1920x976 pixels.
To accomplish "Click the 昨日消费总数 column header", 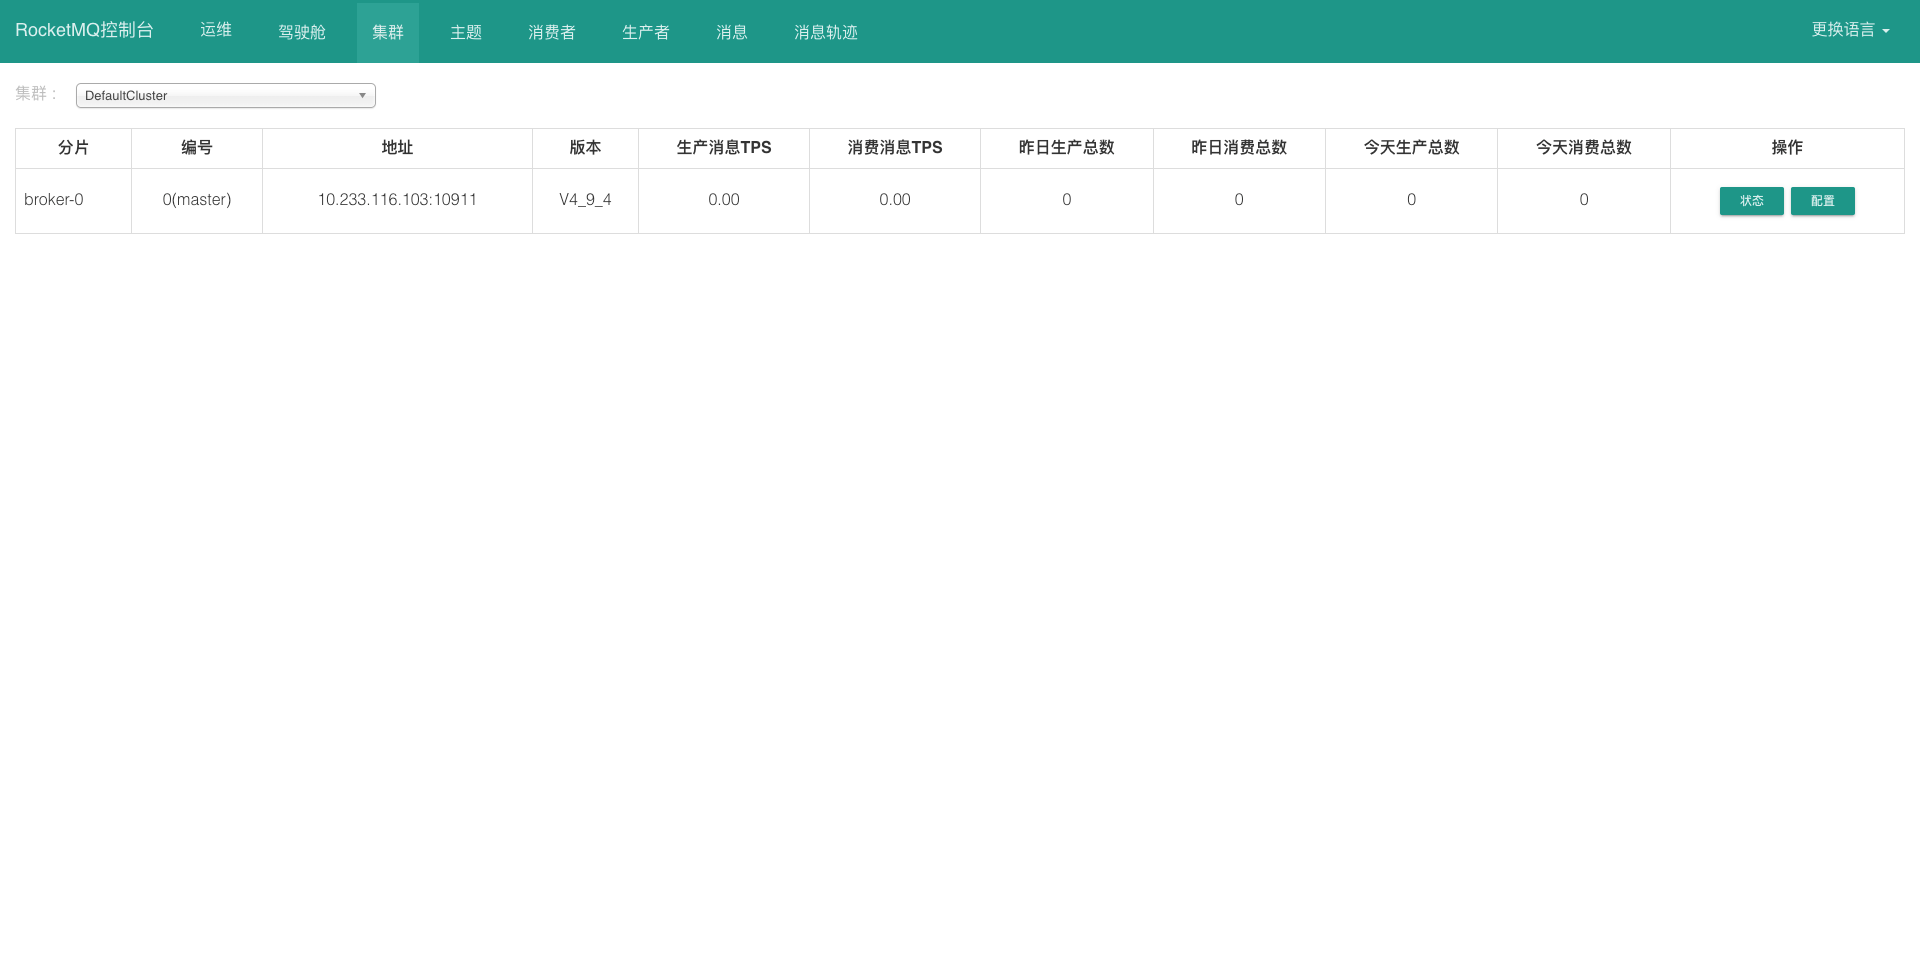I will (1239, 148).
